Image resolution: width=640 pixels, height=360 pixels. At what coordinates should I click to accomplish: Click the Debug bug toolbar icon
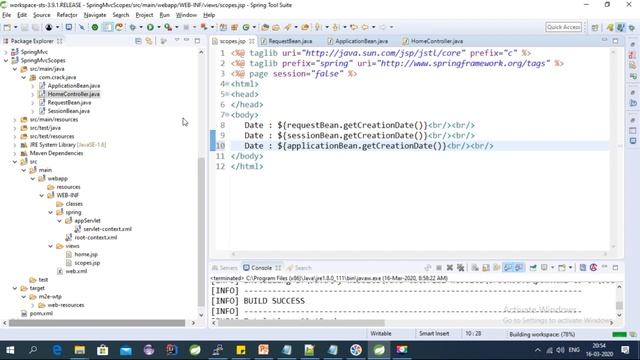(133, 27)
